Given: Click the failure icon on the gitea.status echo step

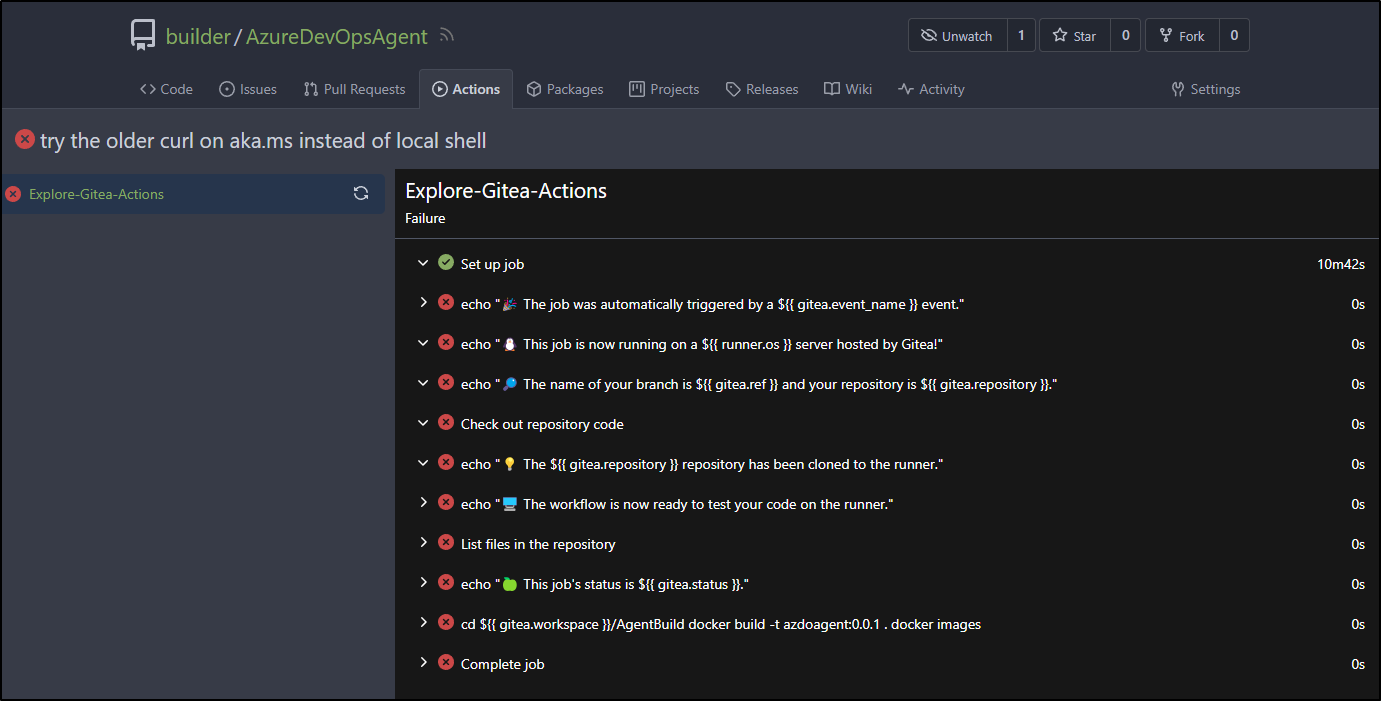Looking at the screenshot, I should tap(446, 583).
